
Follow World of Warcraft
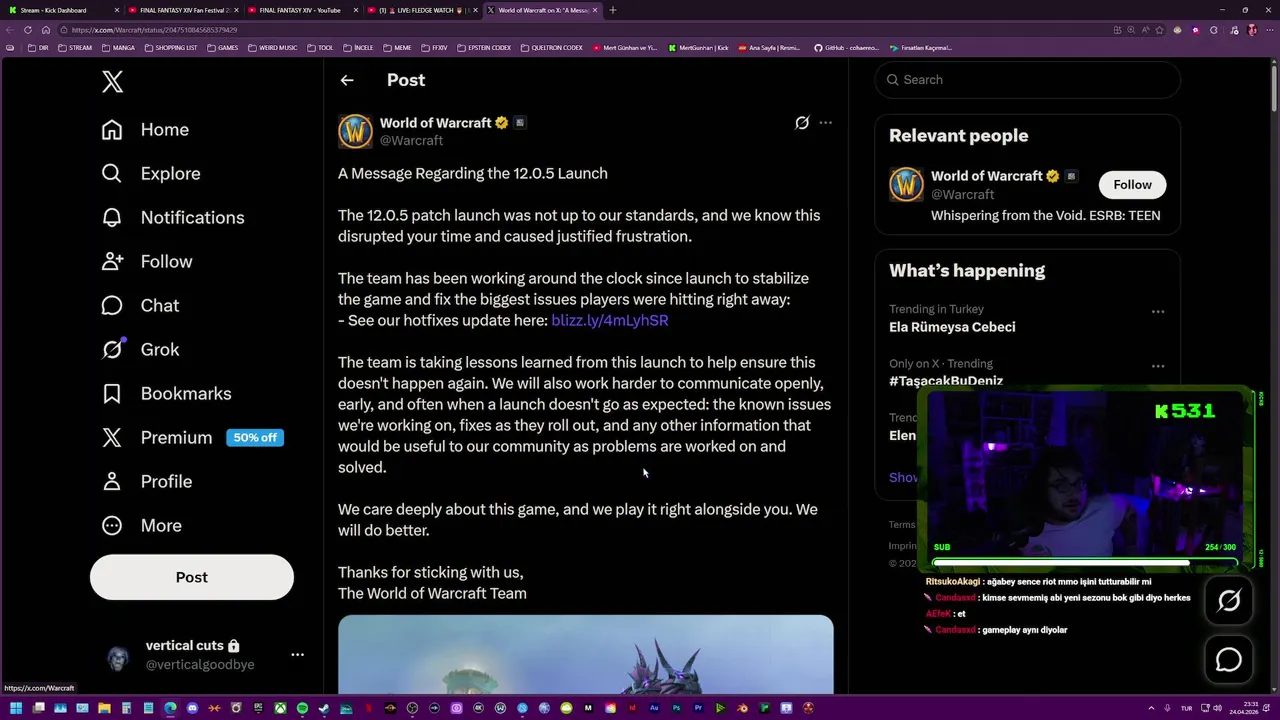coord(1132,184)
